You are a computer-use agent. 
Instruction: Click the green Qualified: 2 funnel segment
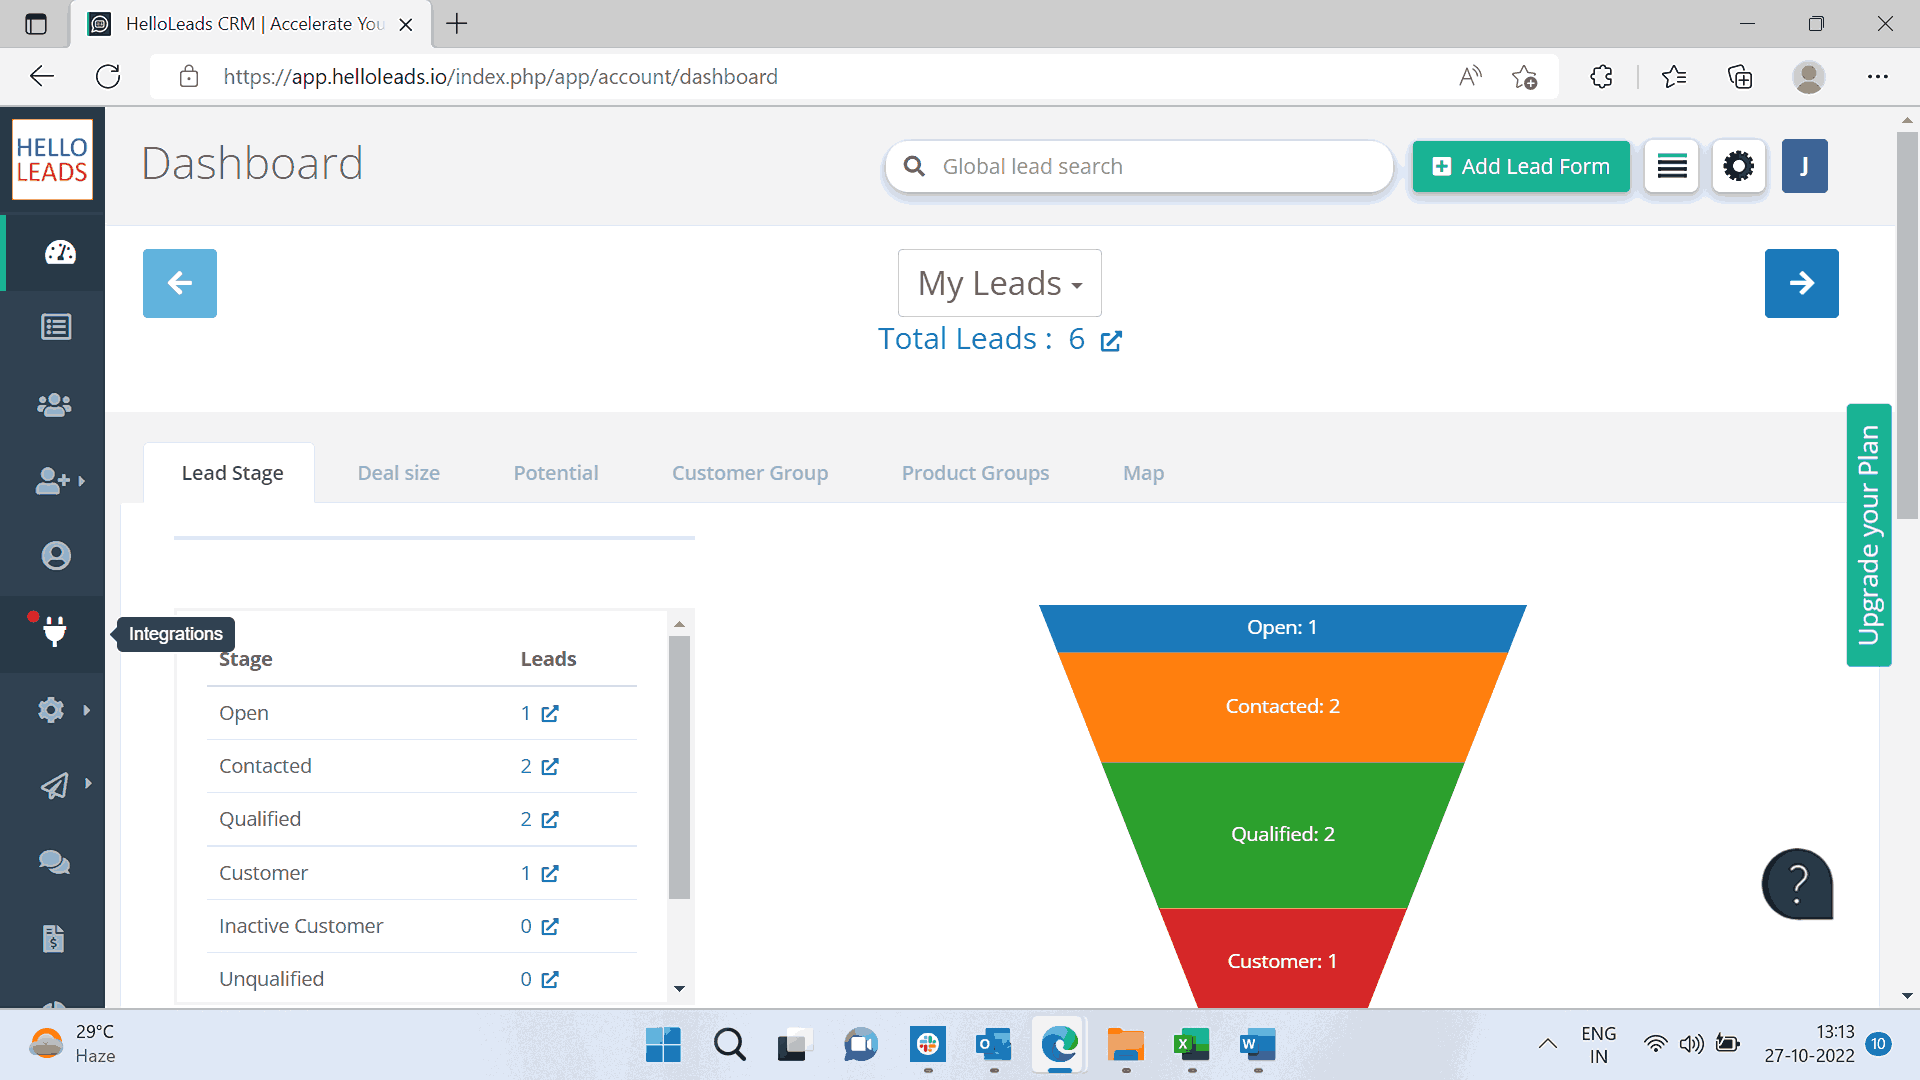(1282, 835)
